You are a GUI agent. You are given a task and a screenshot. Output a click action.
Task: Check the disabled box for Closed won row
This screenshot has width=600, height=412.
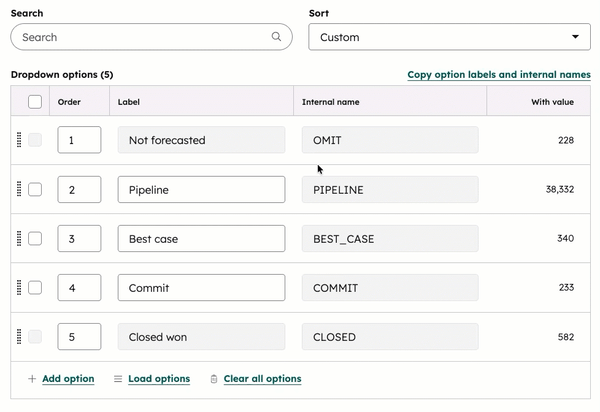(x=35, y=337)
